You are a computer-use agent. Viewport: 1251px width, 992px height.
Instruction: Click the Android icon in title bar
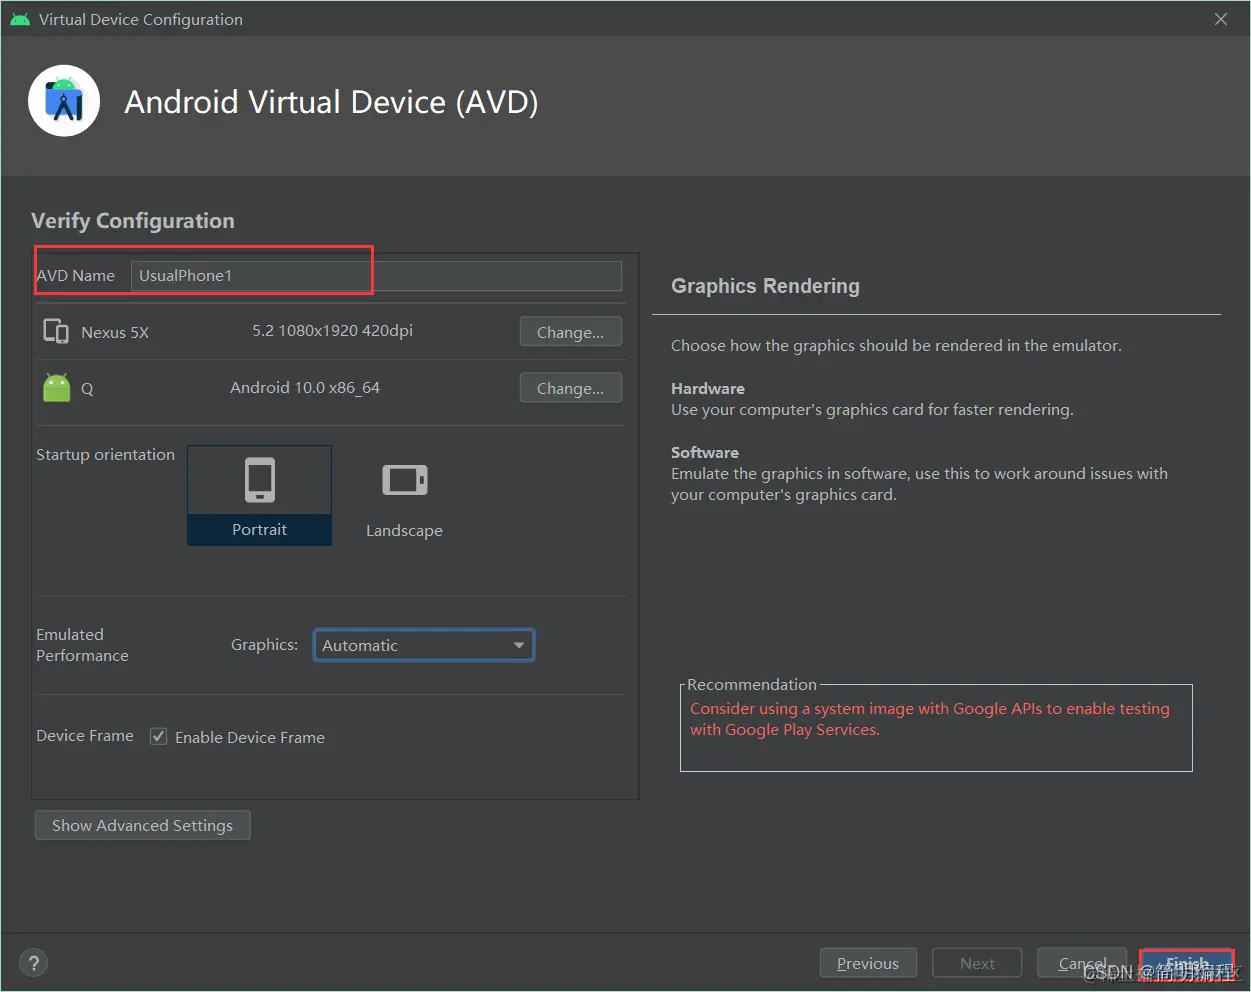tap(20, 19)
